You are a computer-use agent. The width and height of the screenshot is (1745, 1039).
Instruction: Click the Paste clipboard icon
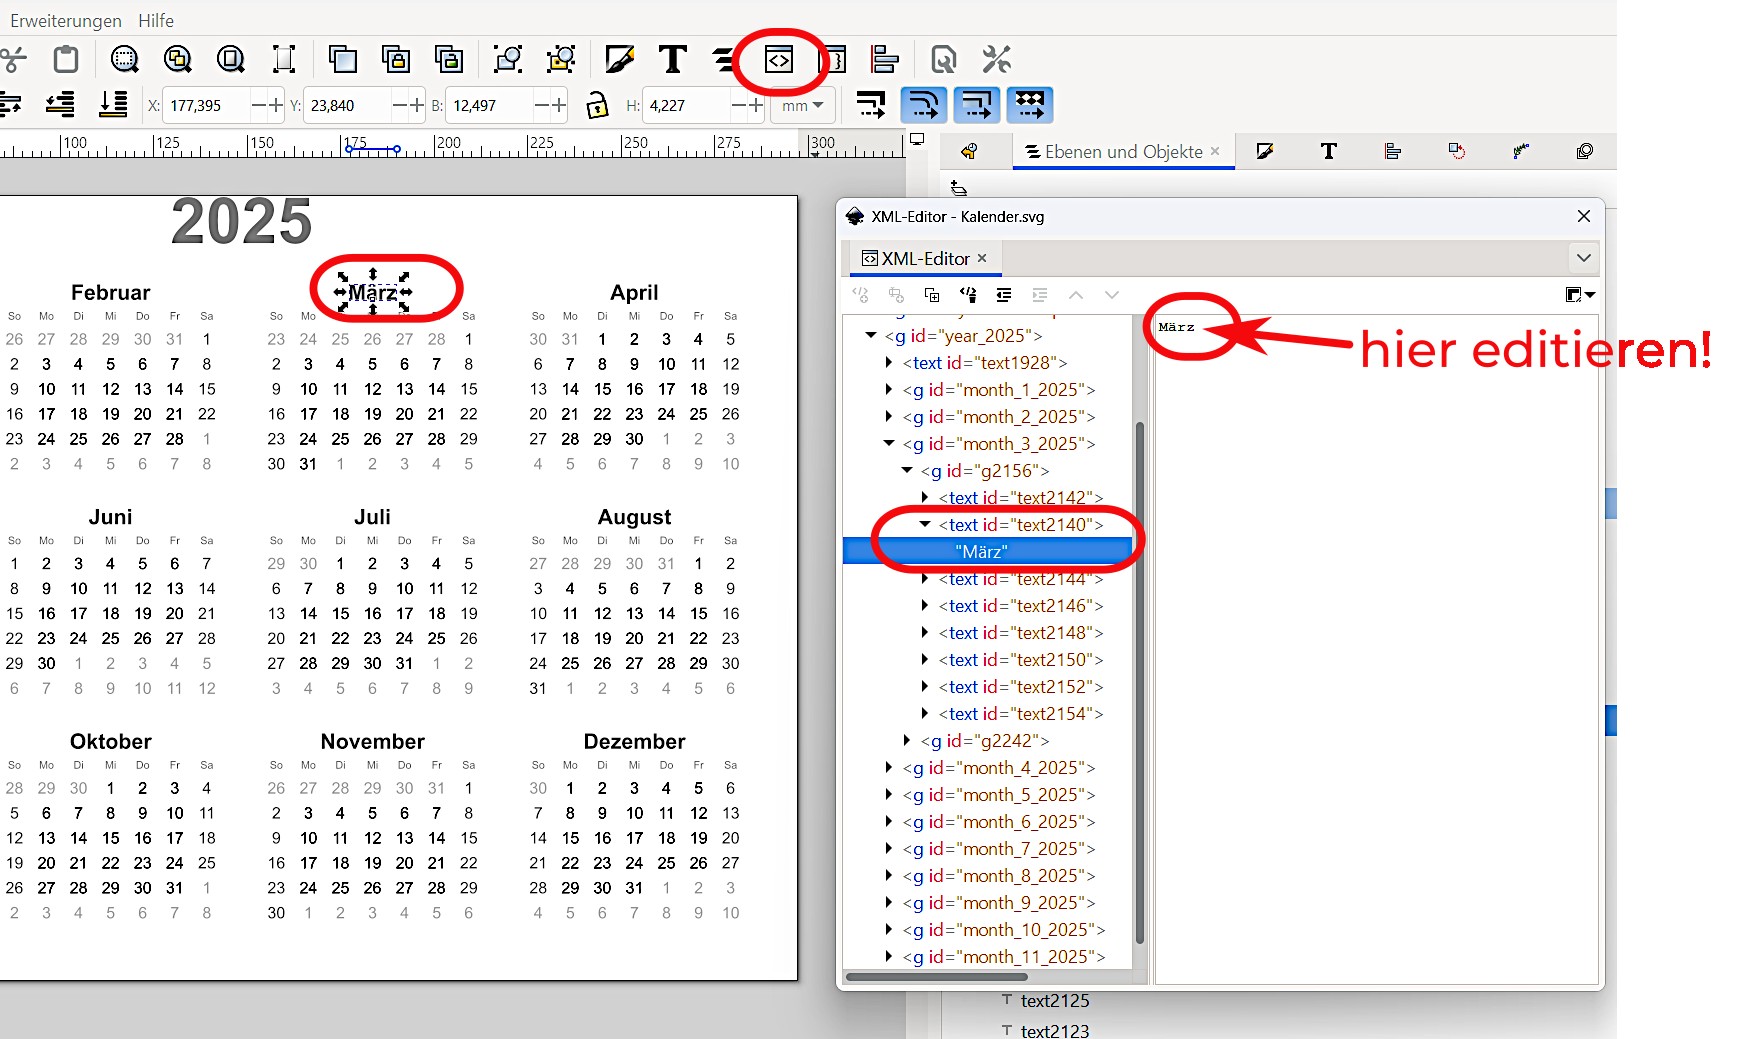(66, 60)
